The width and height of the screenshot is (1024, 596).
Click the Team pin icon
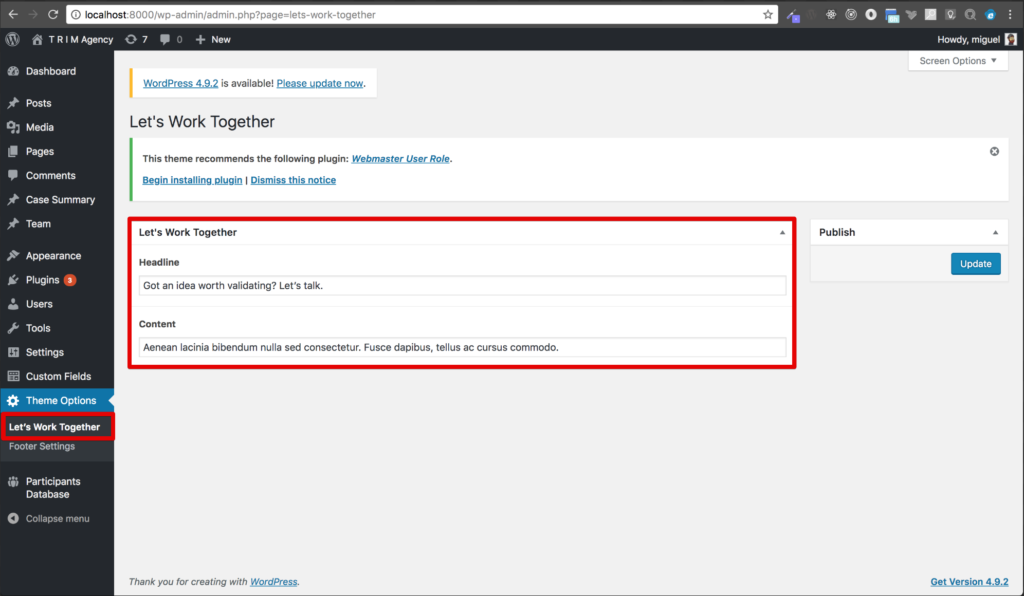coord(13,224)
